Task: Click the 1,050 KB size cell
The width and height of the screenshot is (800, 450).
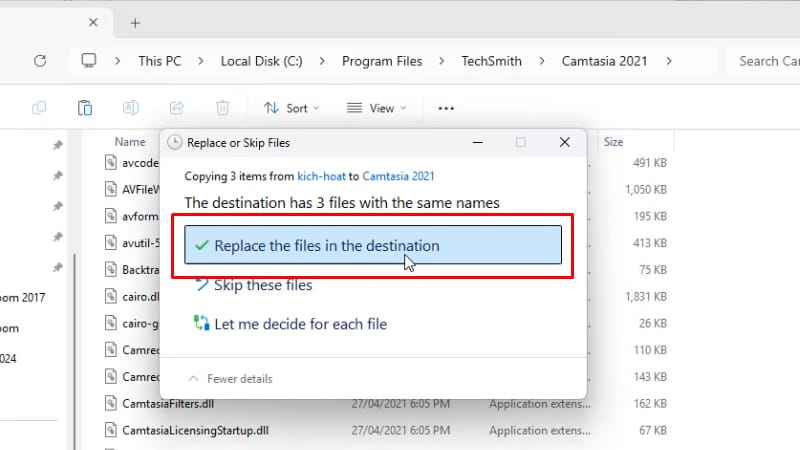Action: (x=646, y=189)
